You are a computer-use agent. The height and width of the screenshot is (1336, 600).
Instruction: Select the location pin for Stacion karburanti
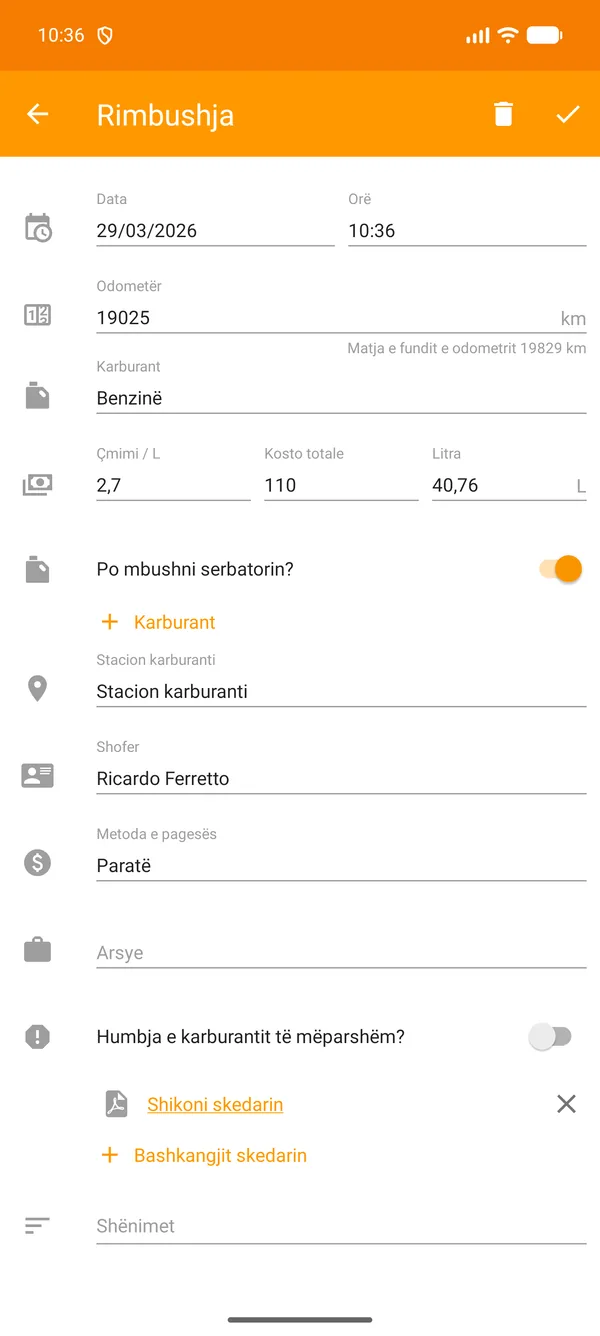[37, 688]
